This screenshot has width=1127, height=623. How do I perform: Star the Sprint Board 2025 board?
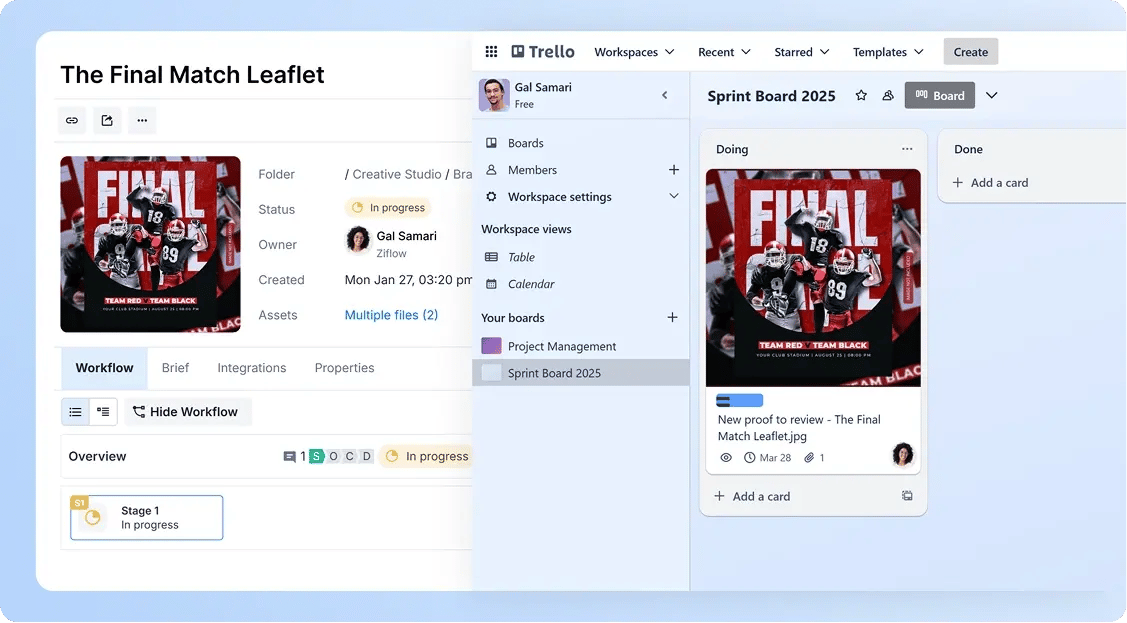coord(861,96)
